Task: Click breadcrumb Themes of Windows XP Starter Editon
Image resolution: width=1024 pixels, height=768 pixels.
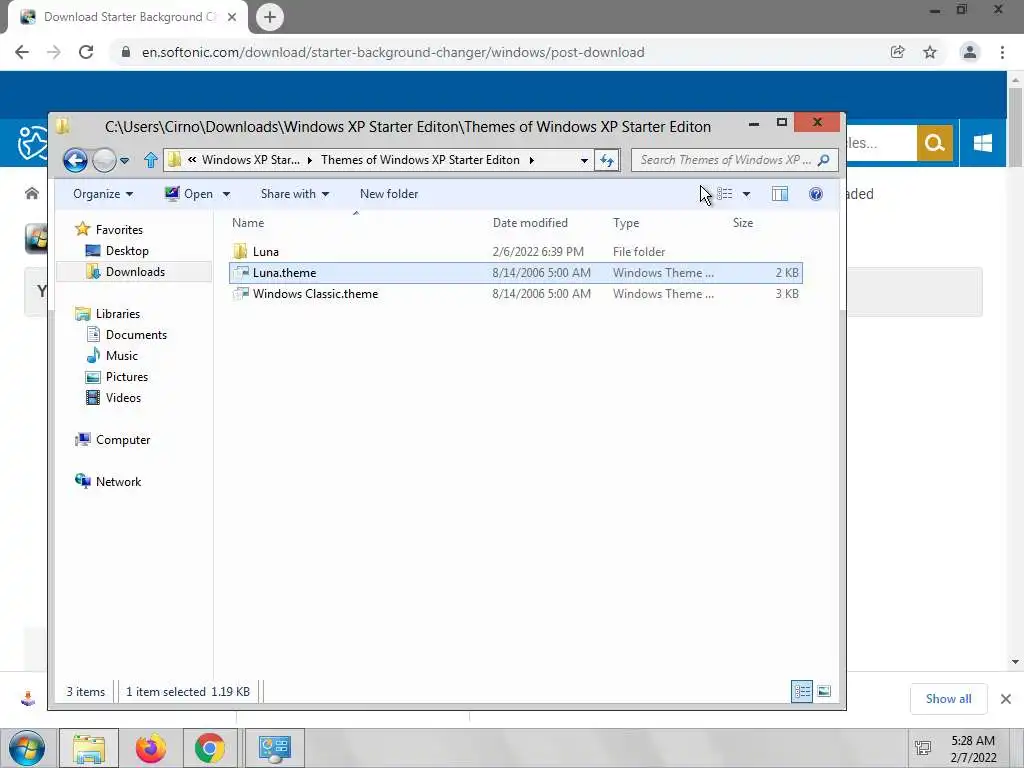Action: 420,160
